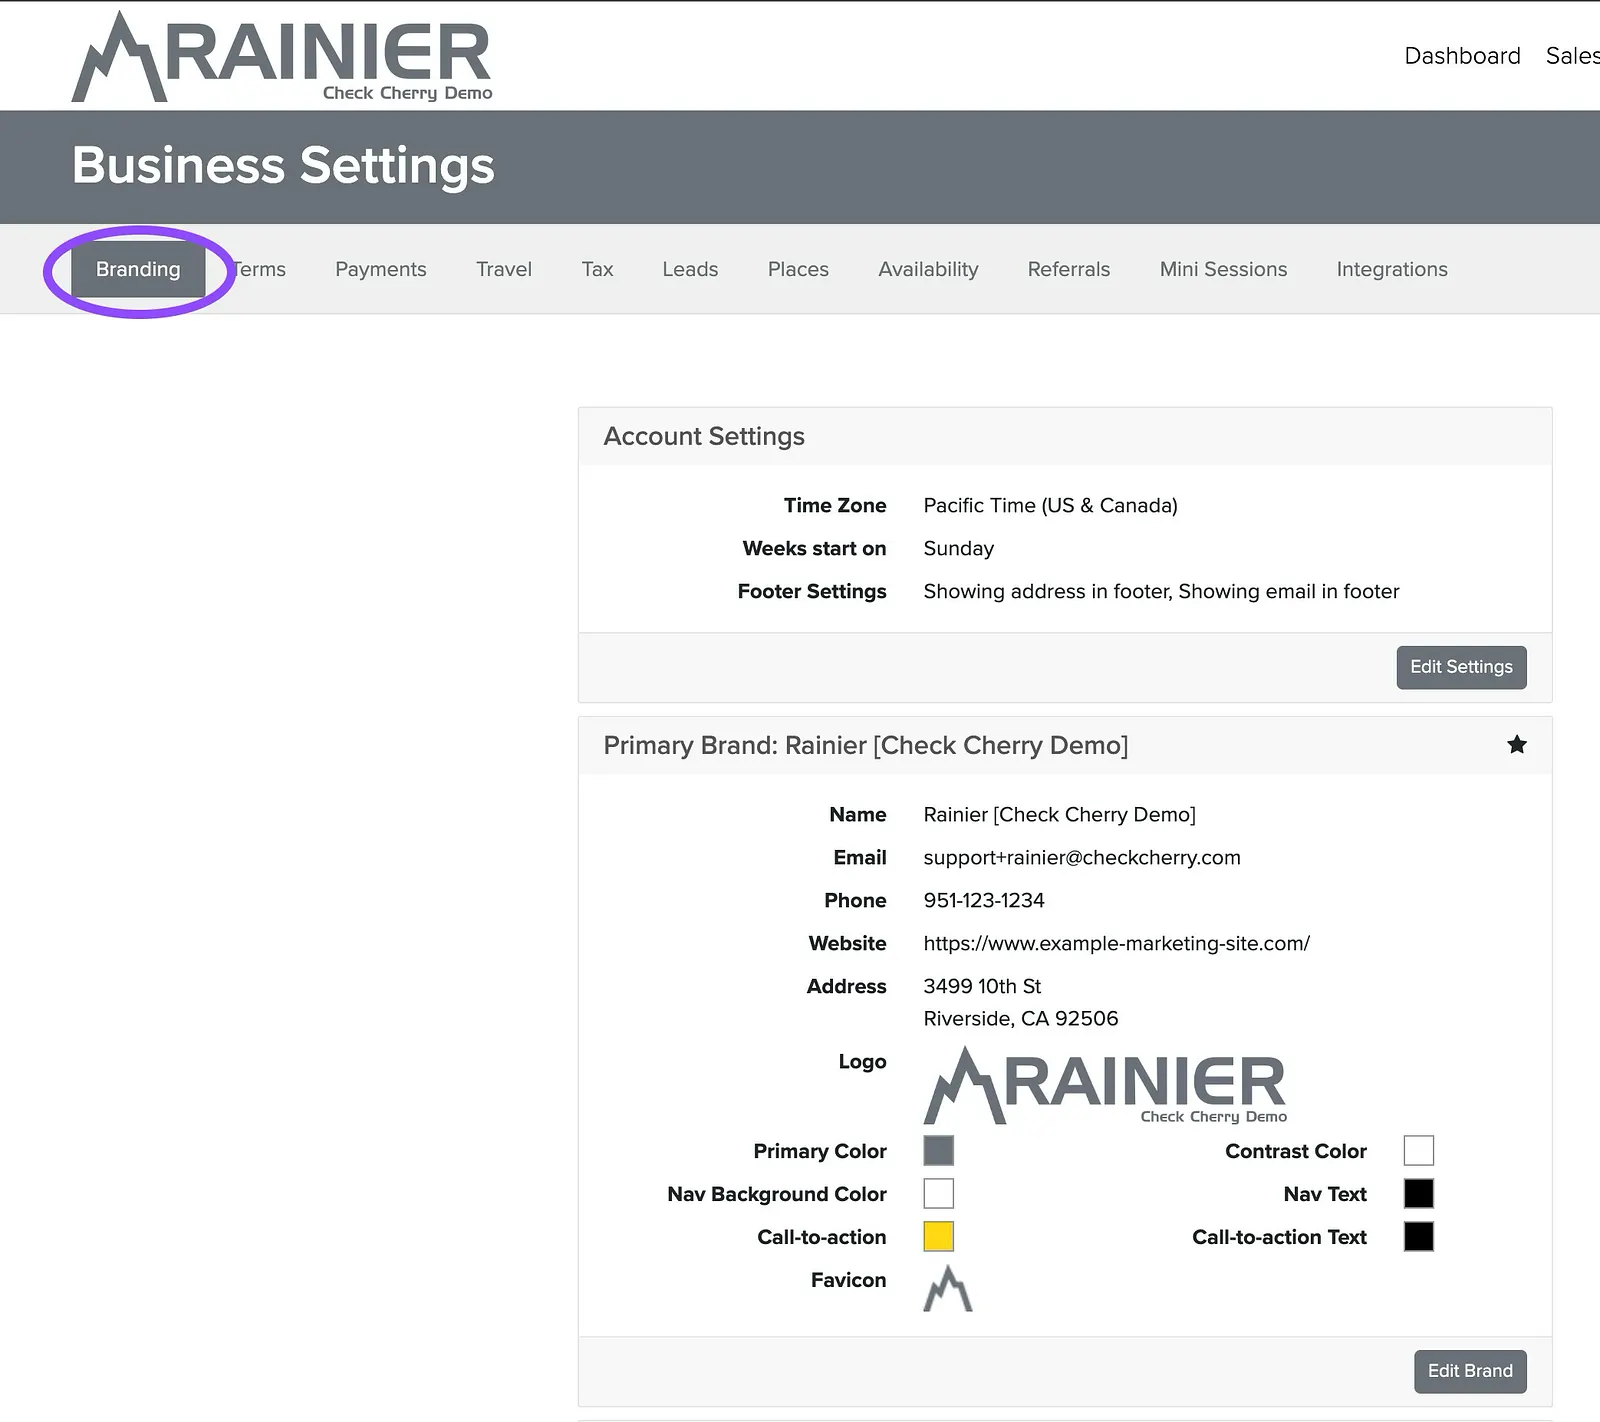The height and width of the screenshot is (1422, 1600).
Task: Open the Leads tab
Action: pos(690,269)
